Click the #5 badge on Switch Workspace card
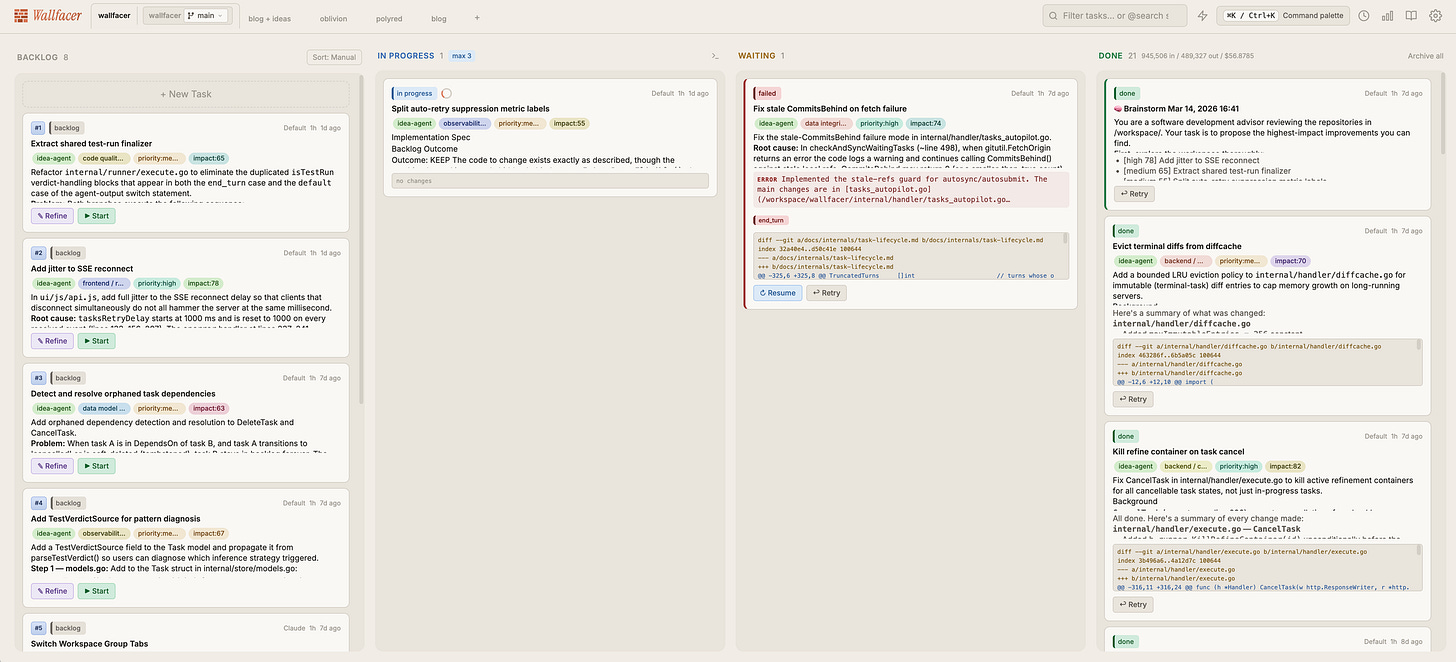 pos(38,628)
